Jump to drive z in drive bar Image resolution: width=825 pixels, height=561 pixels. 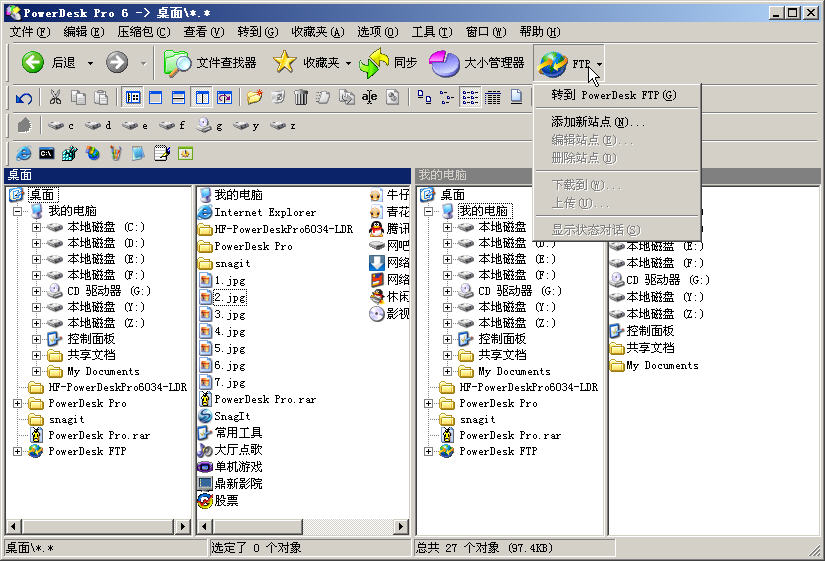(x=283, y=126)
